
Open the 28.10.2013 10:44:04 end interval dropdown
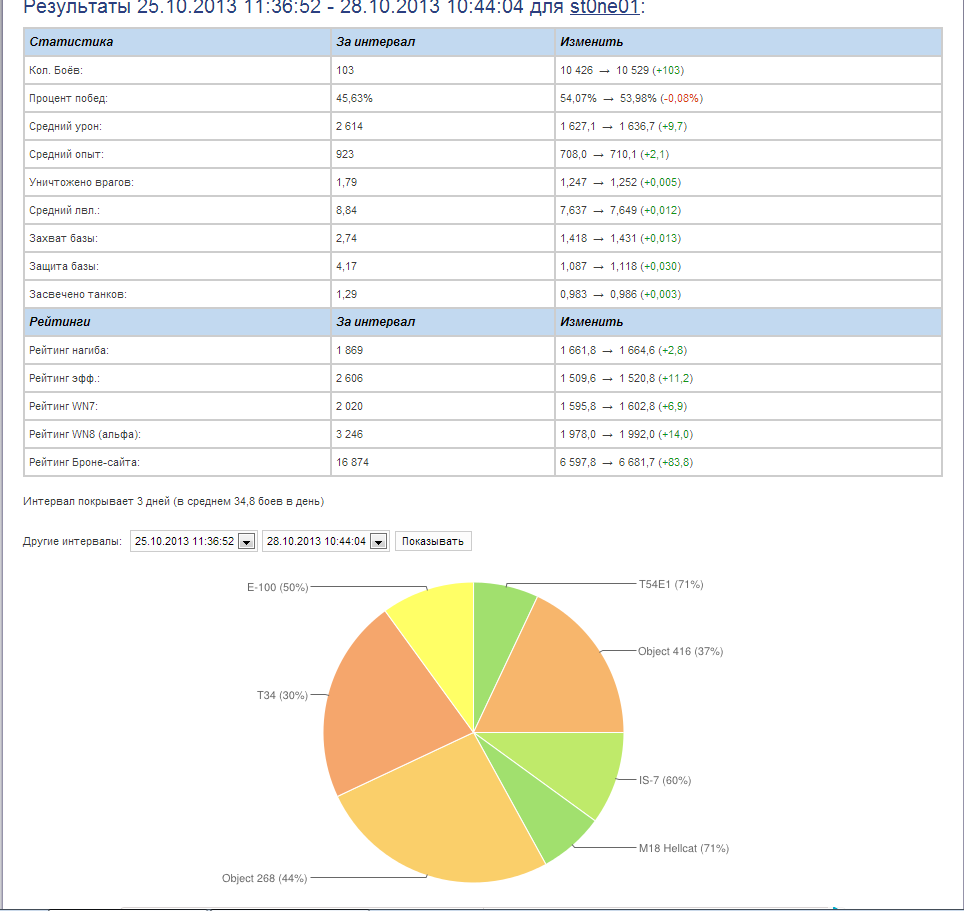[x=324, y=541]
